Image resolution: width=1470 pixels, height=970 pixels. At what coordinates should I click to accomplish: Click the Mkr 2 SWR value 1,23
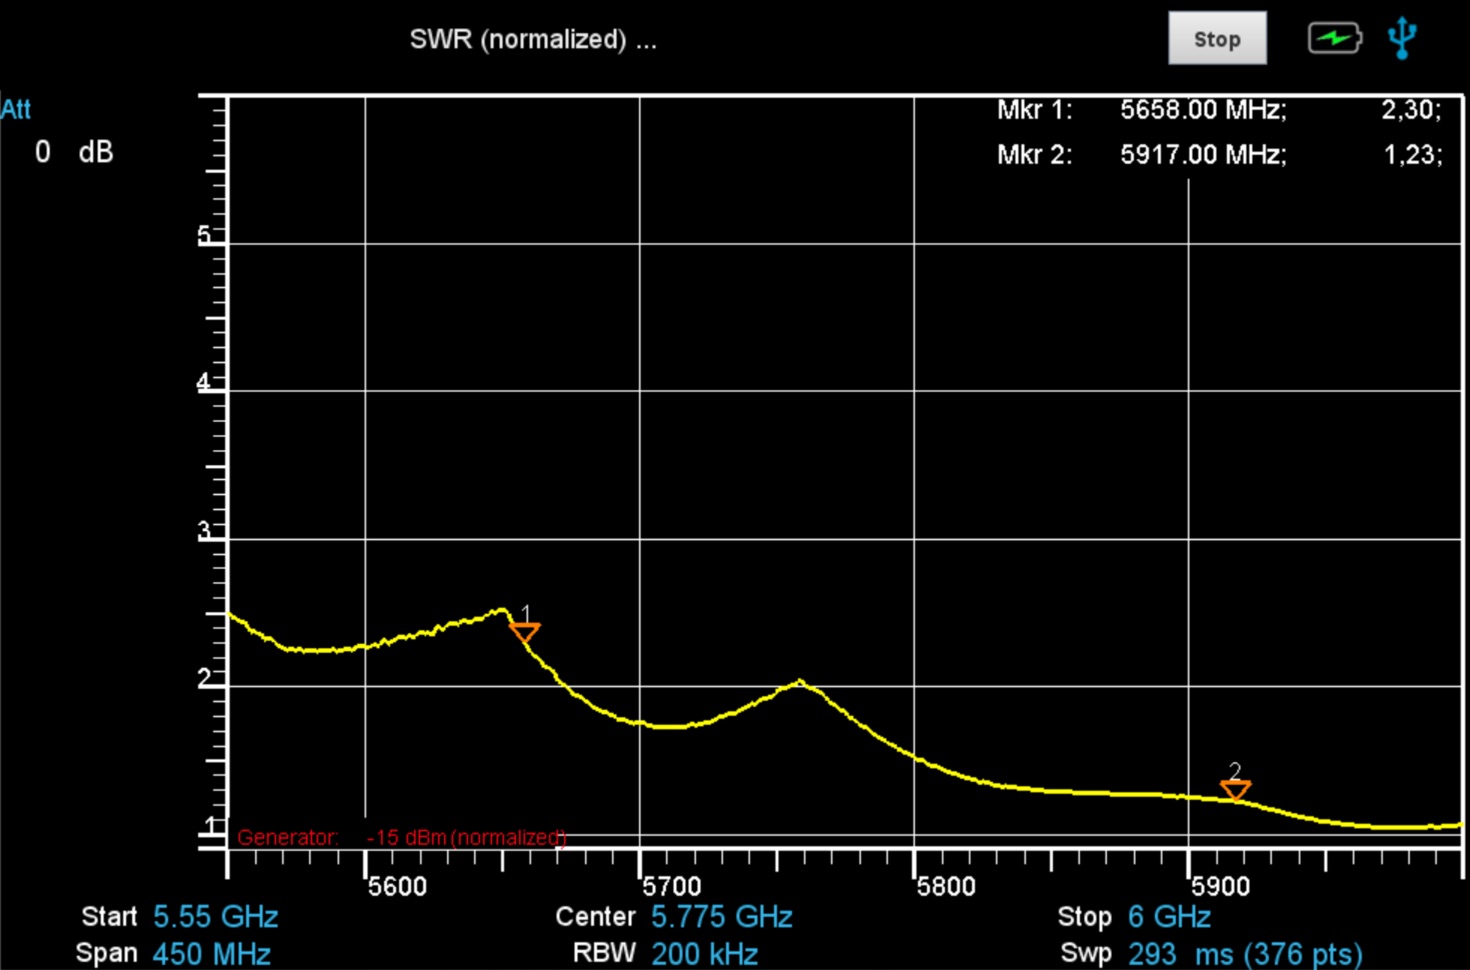click(1411, 155)
